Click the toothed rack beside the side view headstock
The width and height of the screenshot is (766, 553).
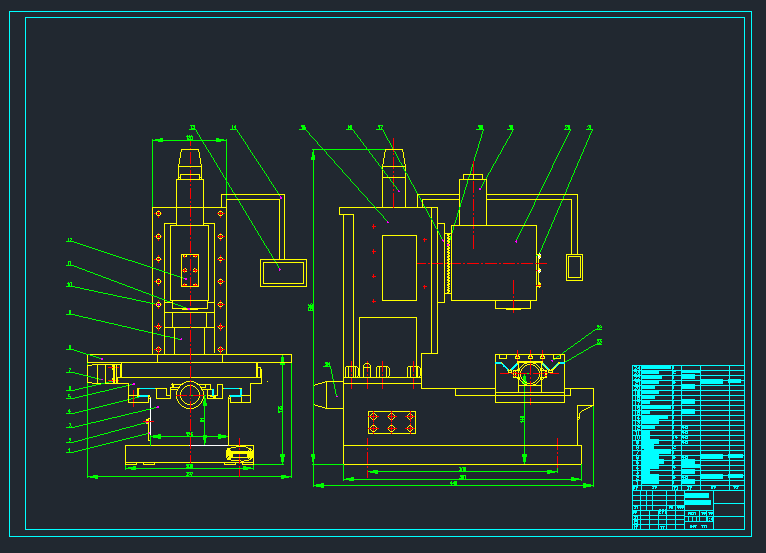[x=448, y=263]
